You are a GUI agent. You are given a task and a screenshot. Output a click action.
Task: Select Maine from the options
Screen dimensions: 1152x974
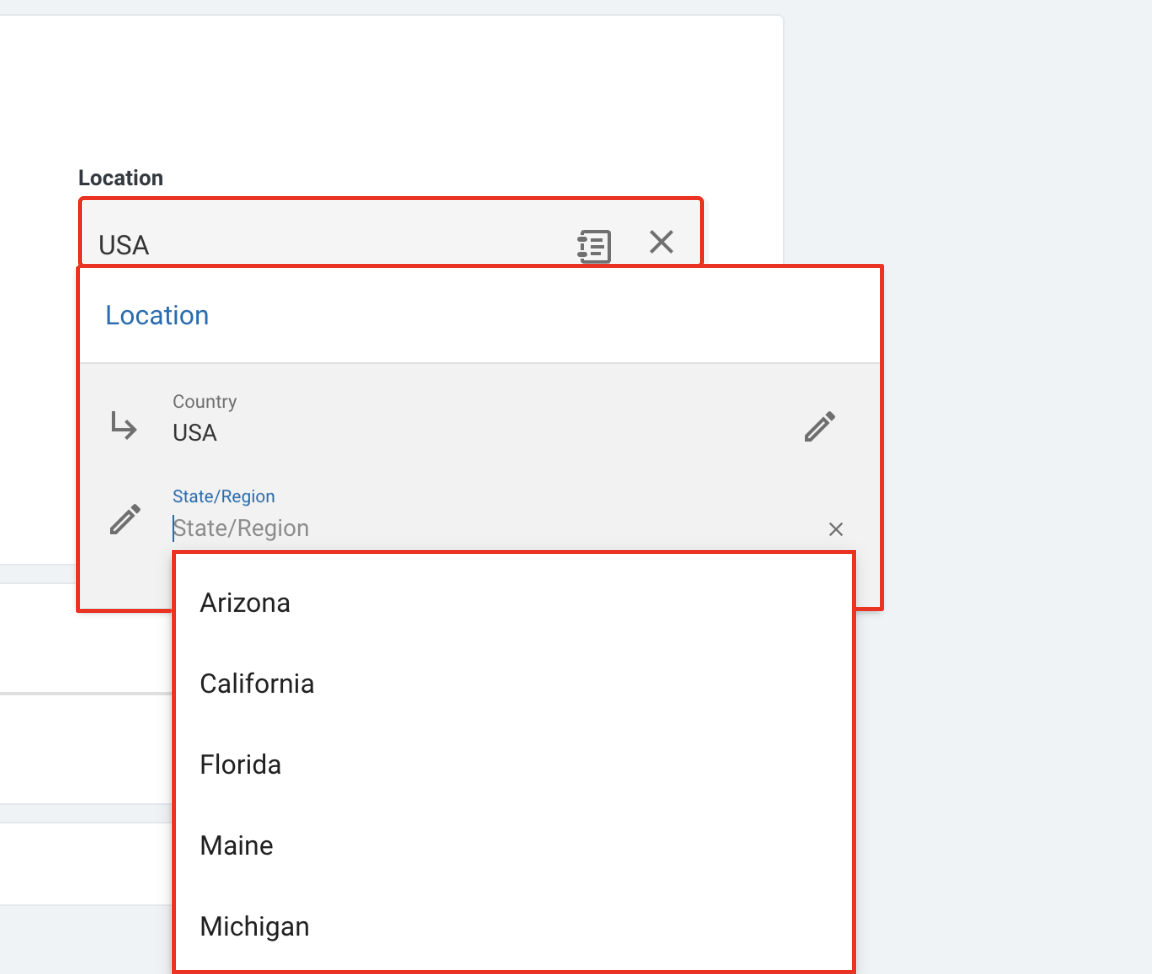tap(514, 845)
